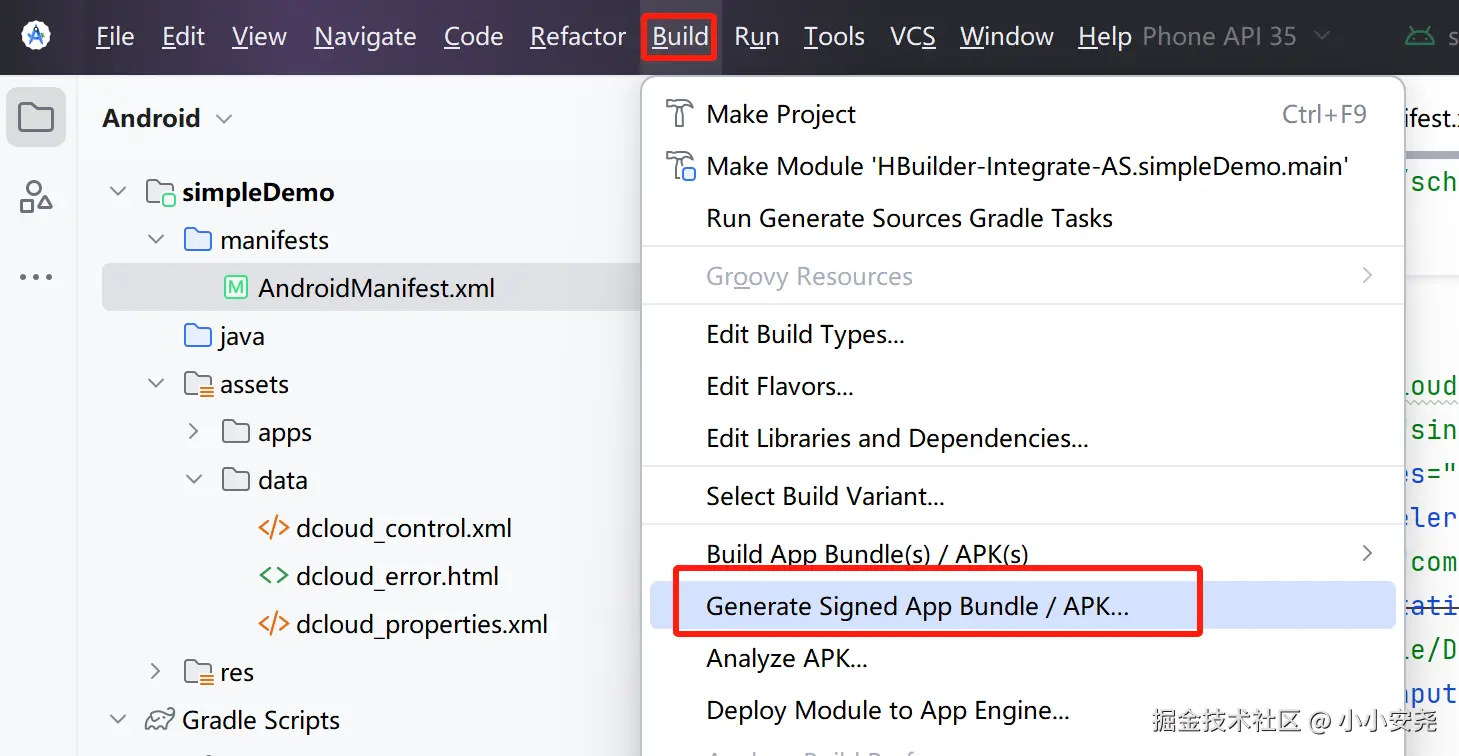Select dcloud_control.xml in the project tree

coord(403,528)
